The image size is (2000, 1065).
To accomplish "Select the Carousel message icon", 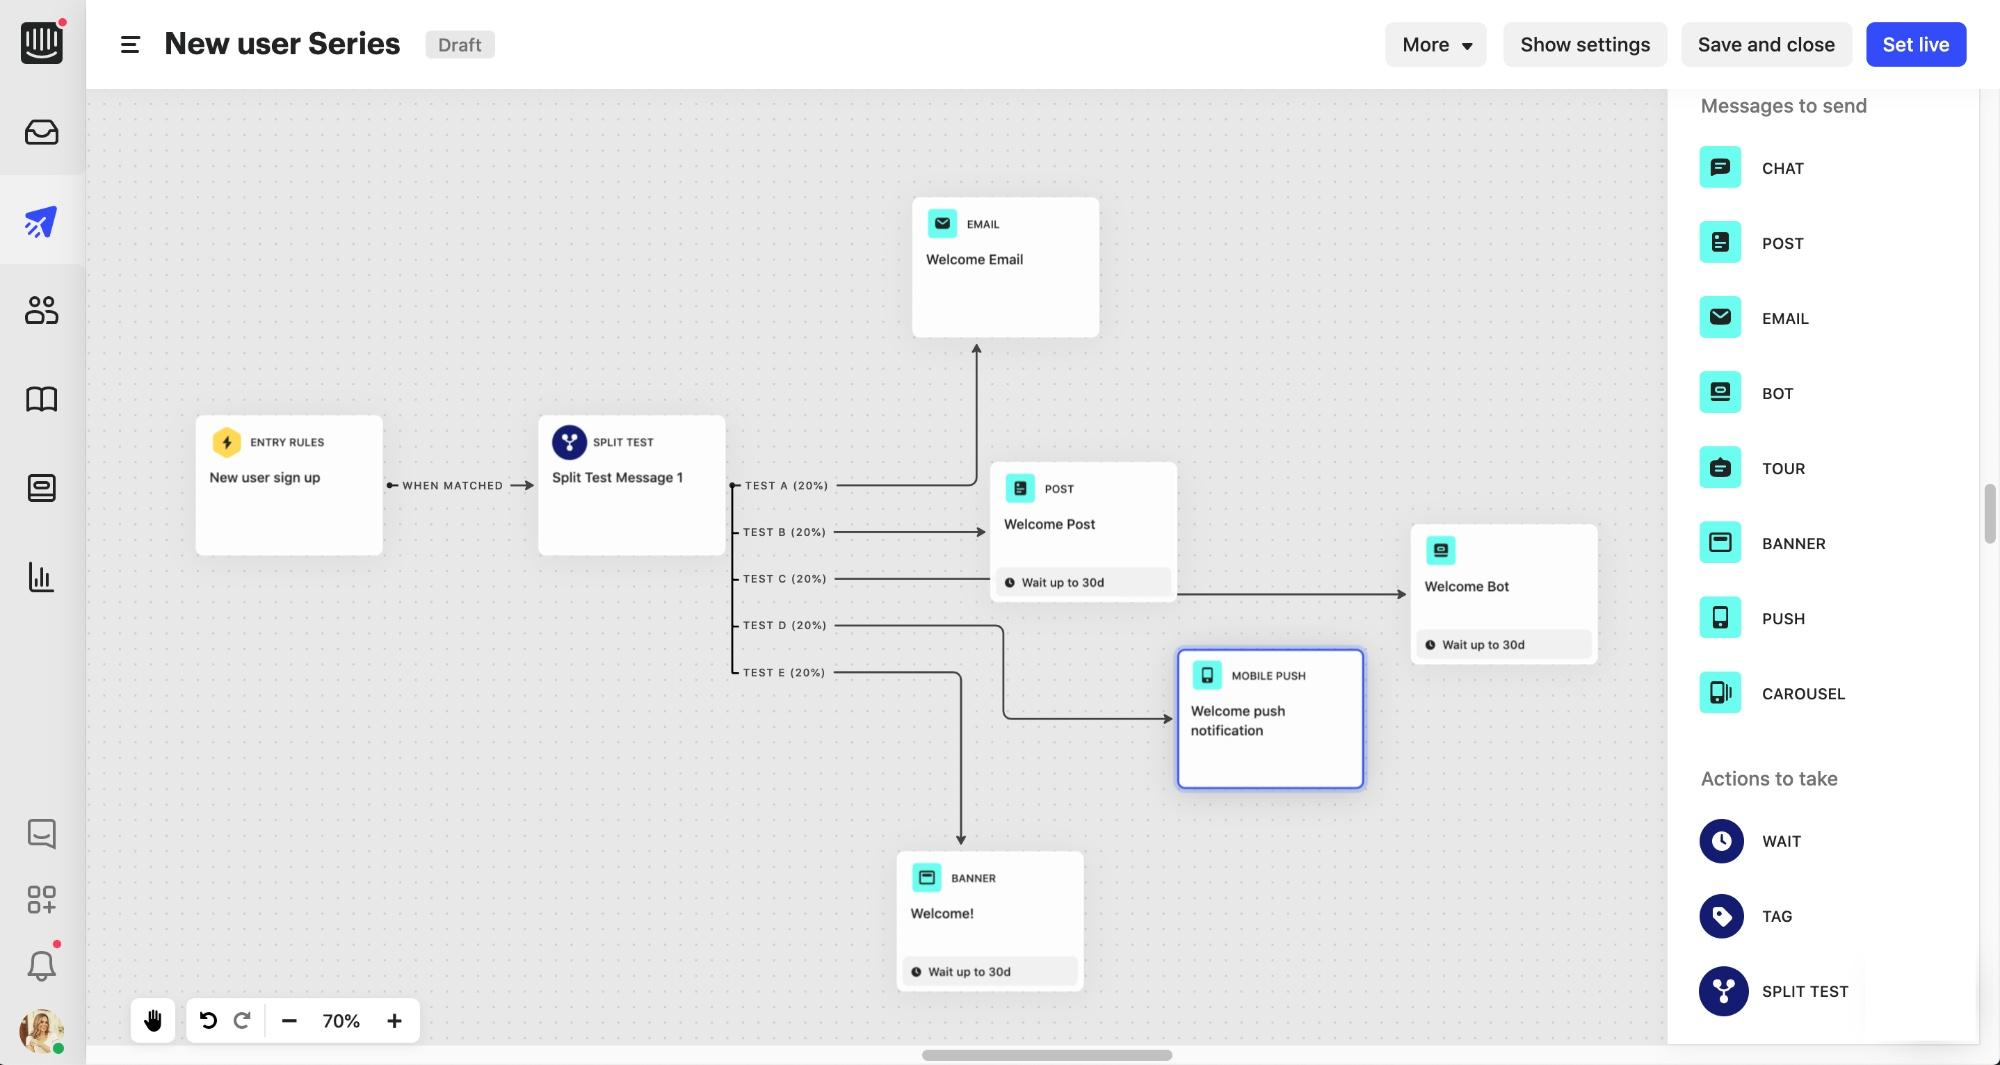I will tap(1720, 693).
